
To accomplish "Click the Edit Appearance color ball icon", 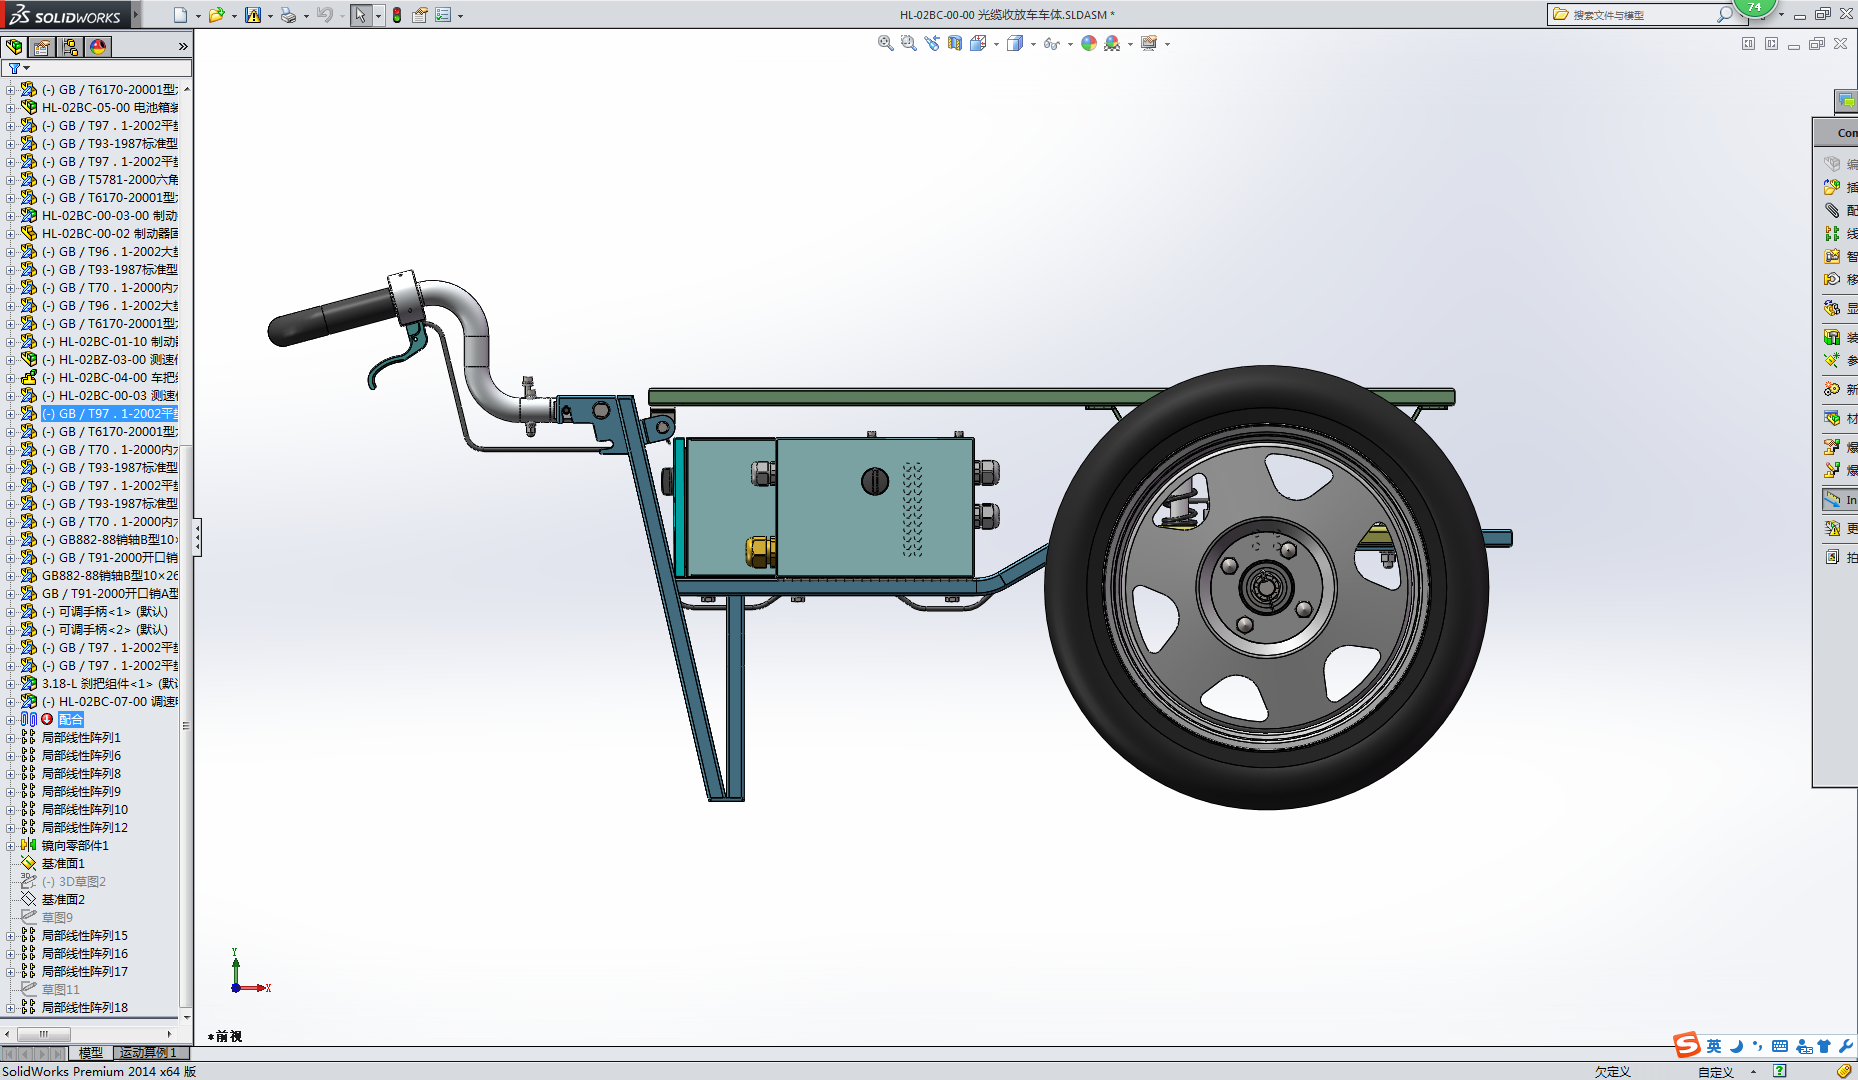I will (1088, 43).
